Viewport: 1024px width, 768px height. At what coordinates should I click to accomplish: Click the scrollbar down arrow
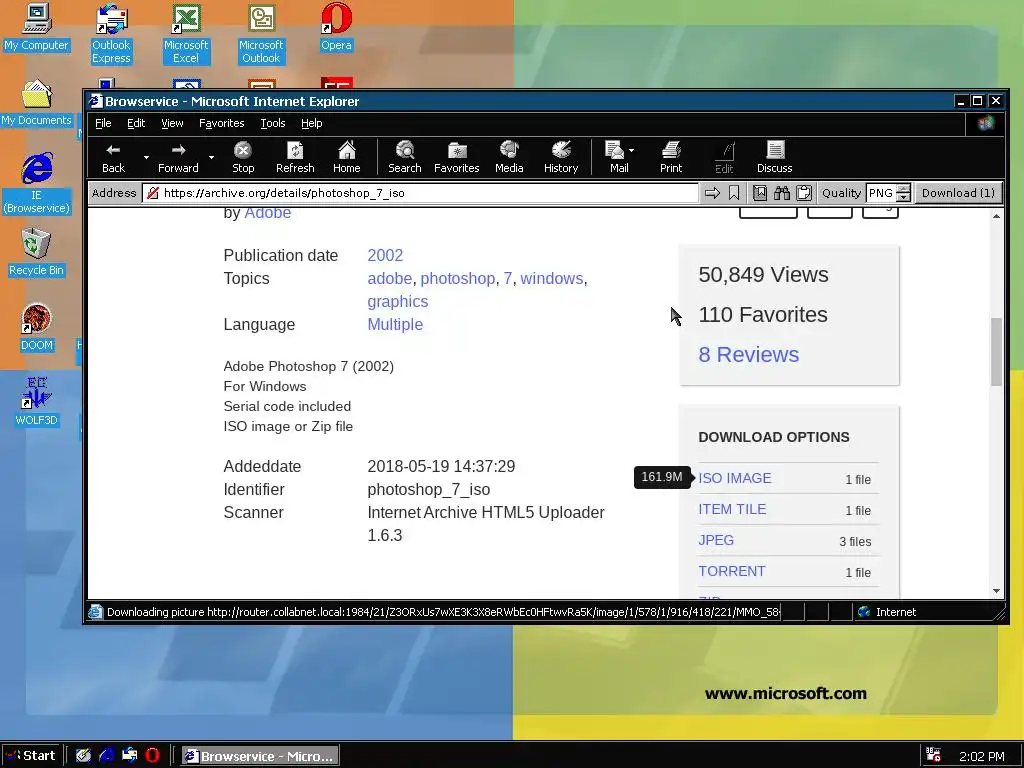click(x=996, y=590)
